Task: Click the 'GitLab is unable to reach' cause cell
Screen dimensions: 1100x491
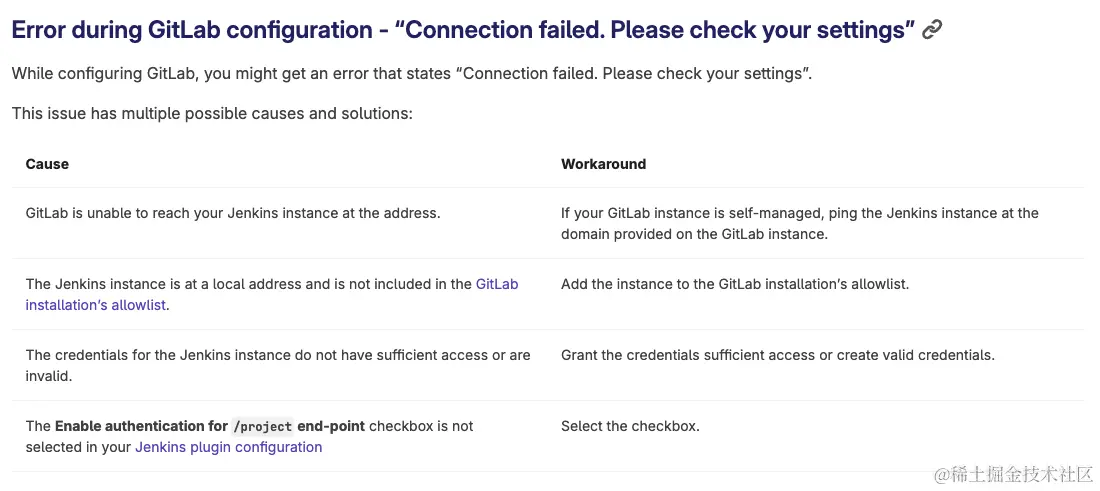Action: (233, 213)
